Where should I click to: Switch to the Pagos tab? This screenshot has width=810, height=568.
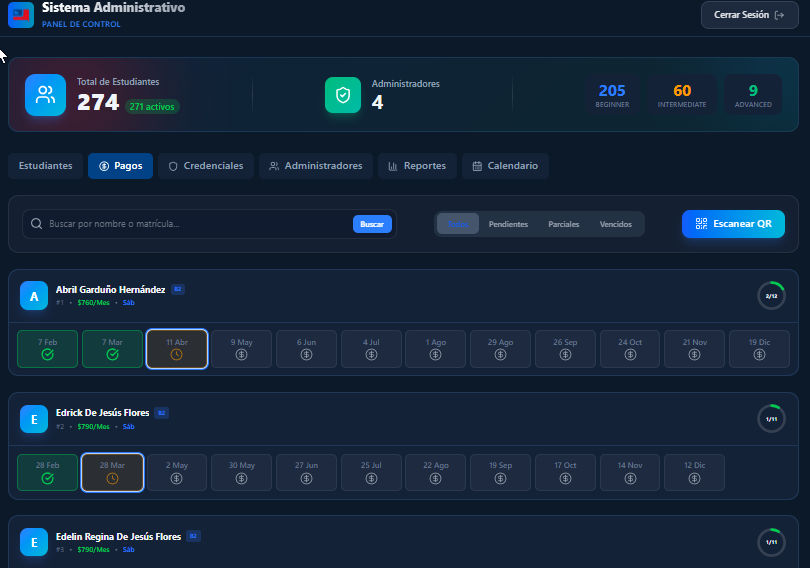click(120, 166)
